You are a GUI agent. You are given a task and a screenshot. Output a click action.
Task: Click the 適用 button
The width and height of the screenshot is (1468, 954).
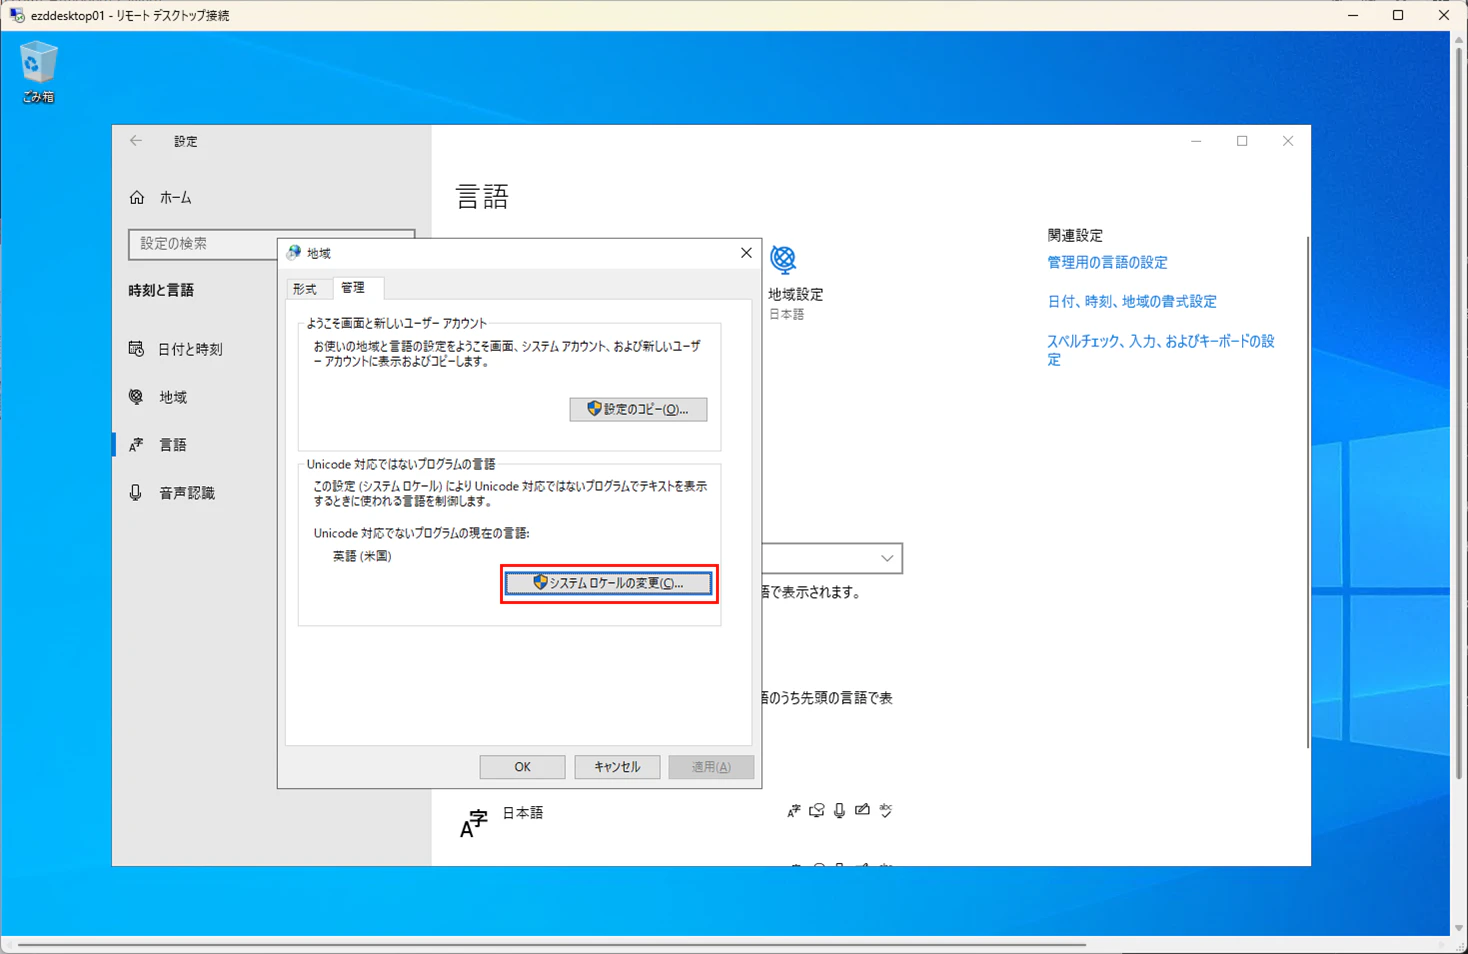[x=711, y=767]
